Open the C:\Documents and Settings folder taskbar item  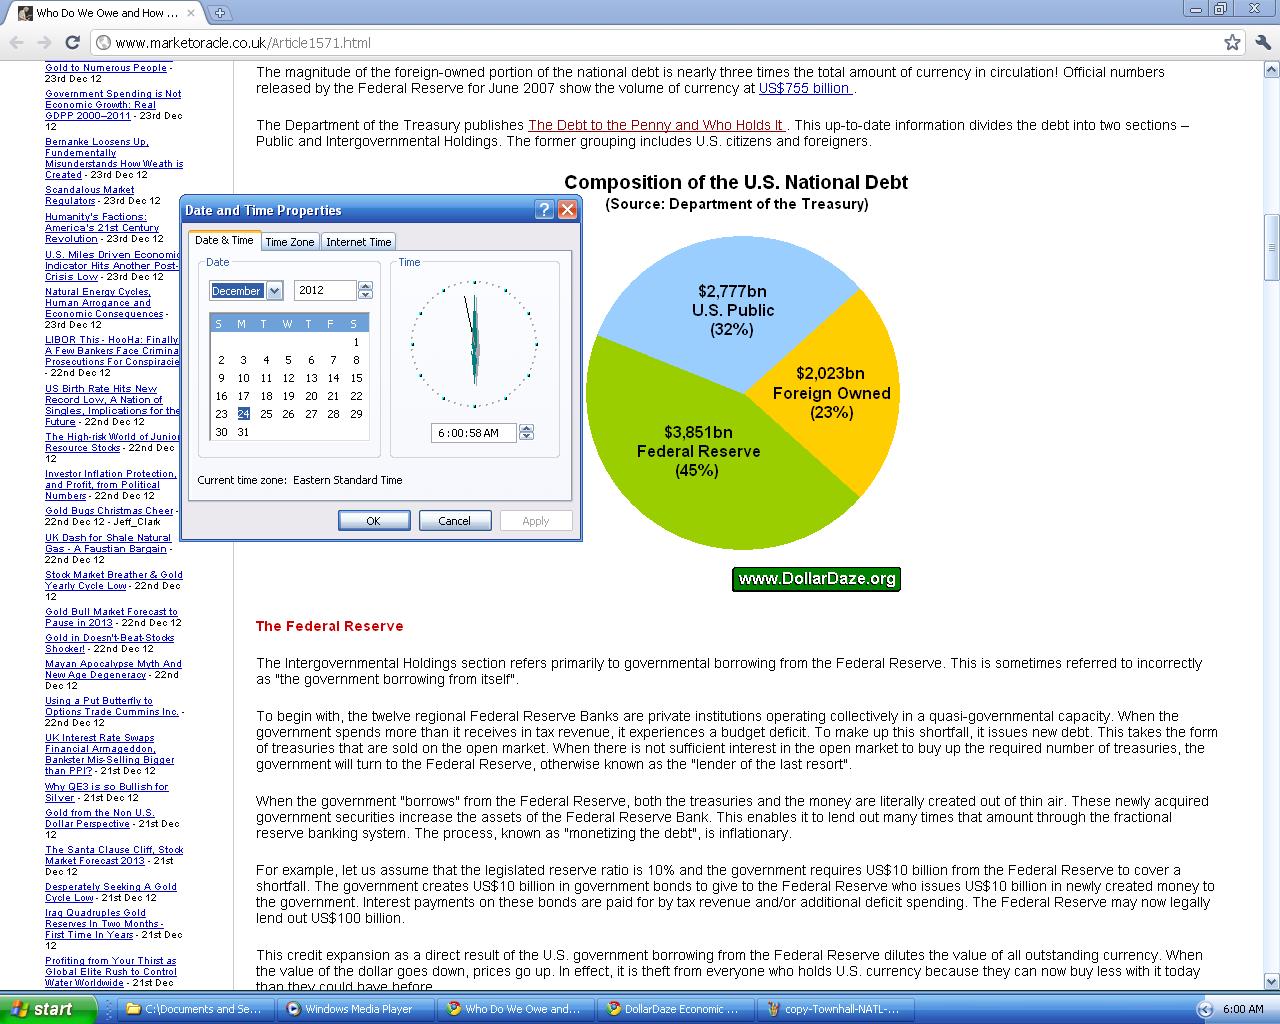point(197,1009)
